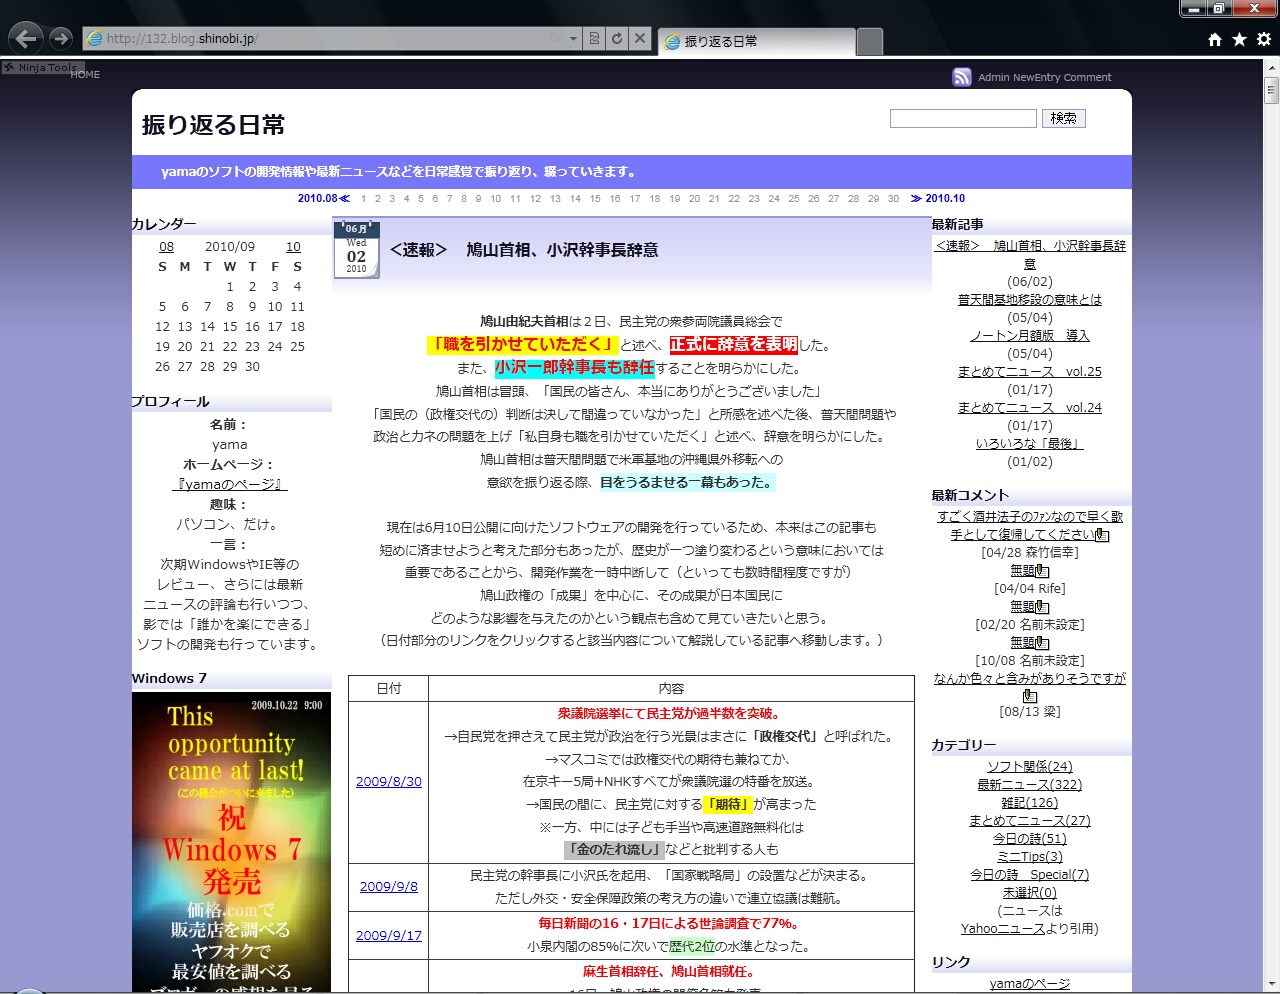This screenshot has width=1280, height=994.
Task: Focus the blog search text field
Action: coord(963,118)
